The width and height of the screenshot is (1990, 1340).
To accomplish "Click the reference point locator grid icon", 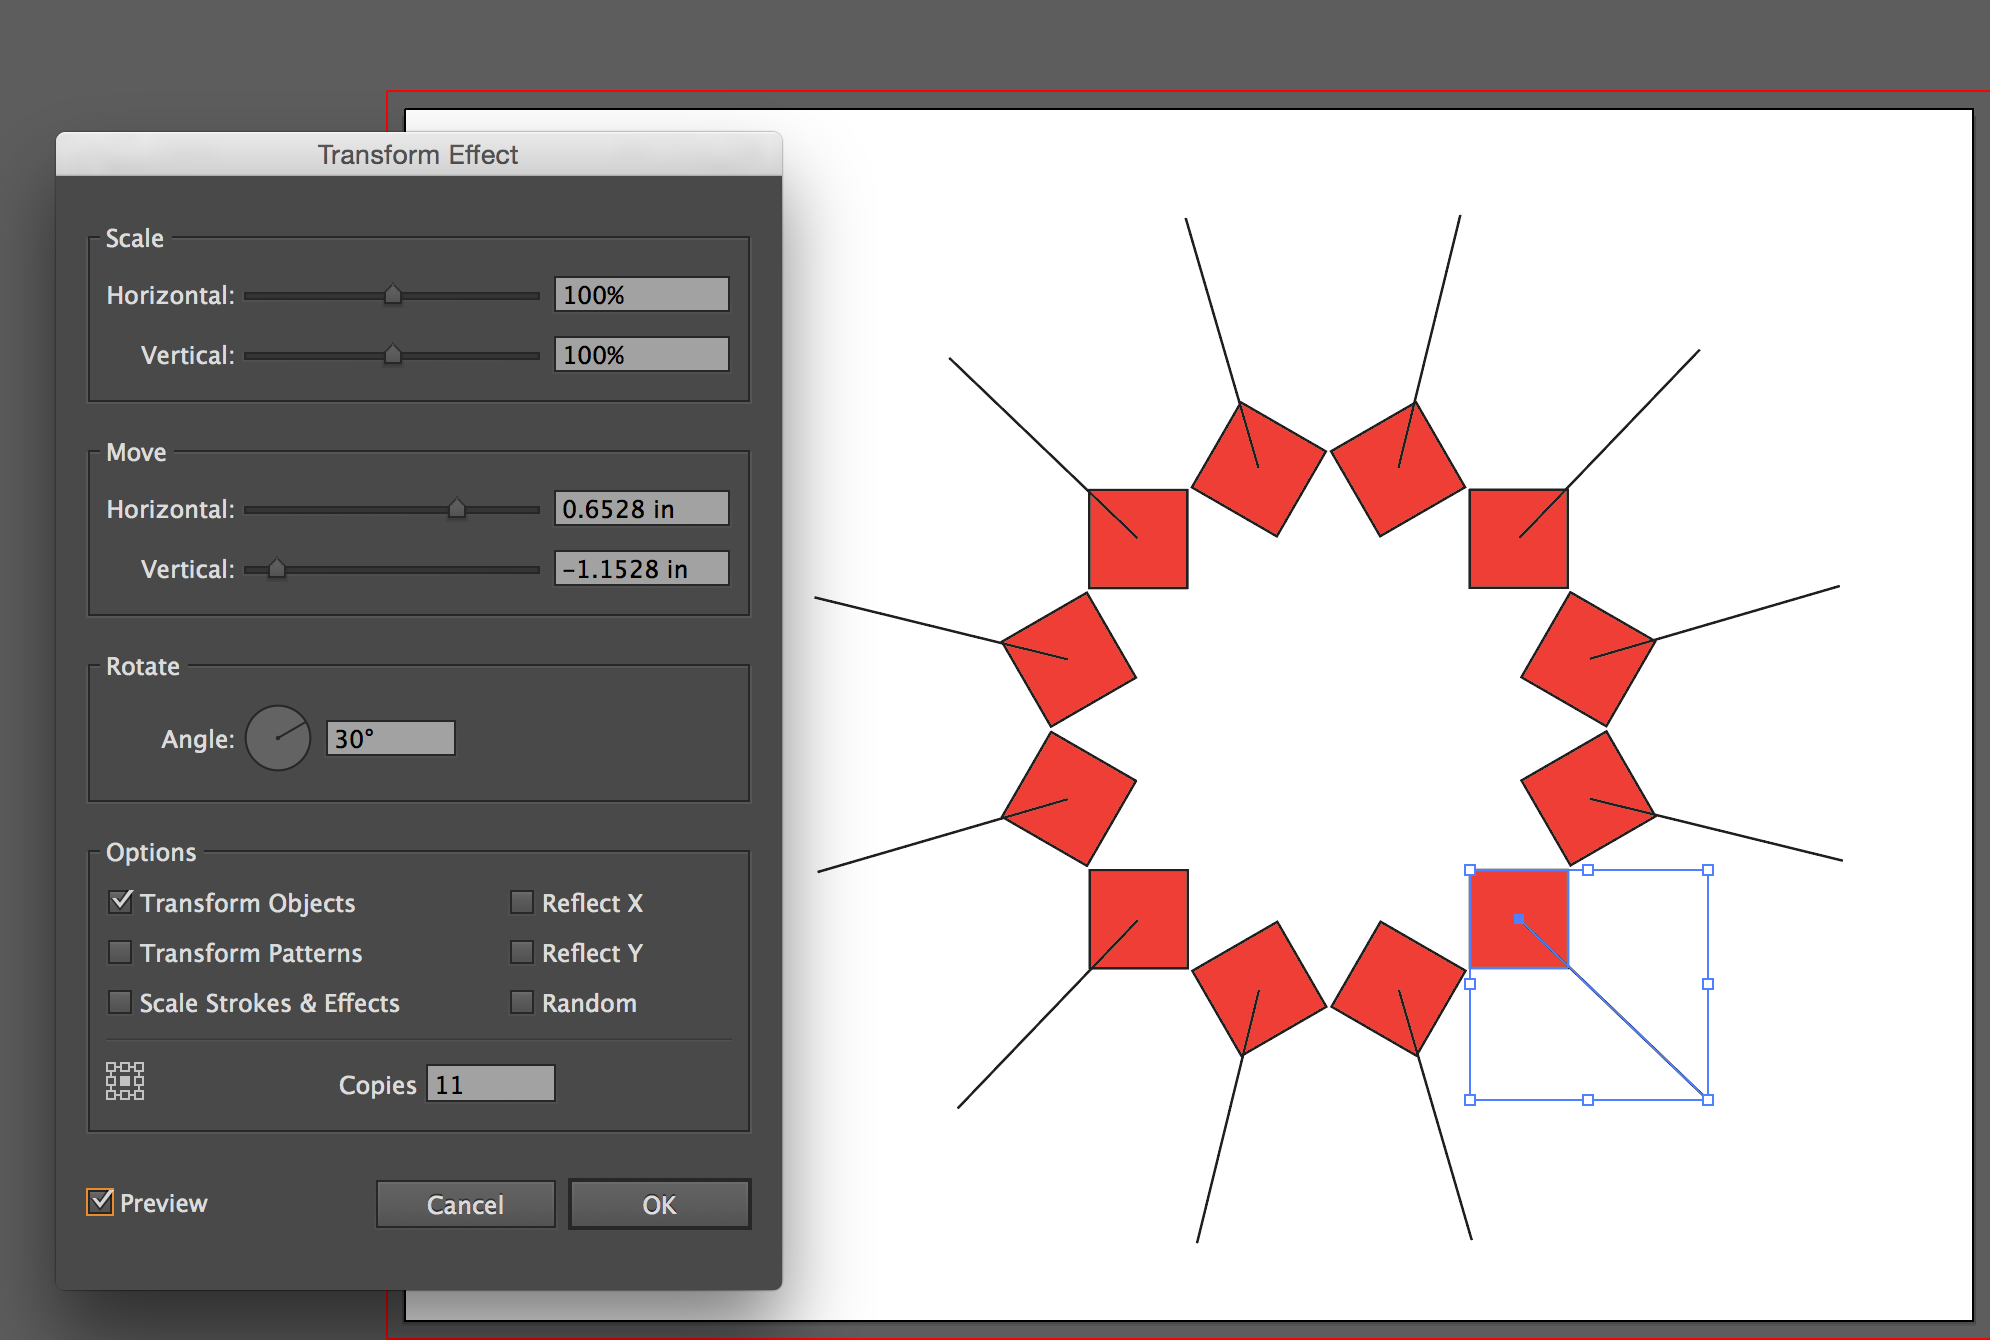I will tap(125, 1081).
